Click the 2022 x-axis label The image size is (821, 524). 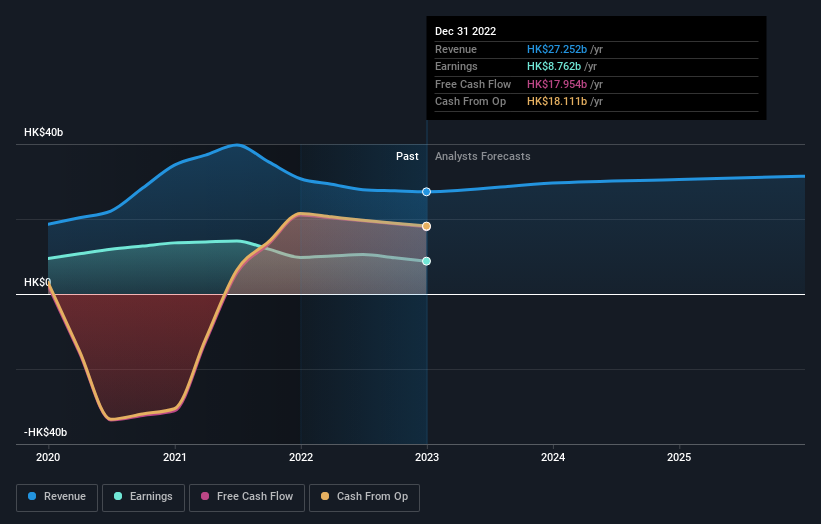[301, 458]
